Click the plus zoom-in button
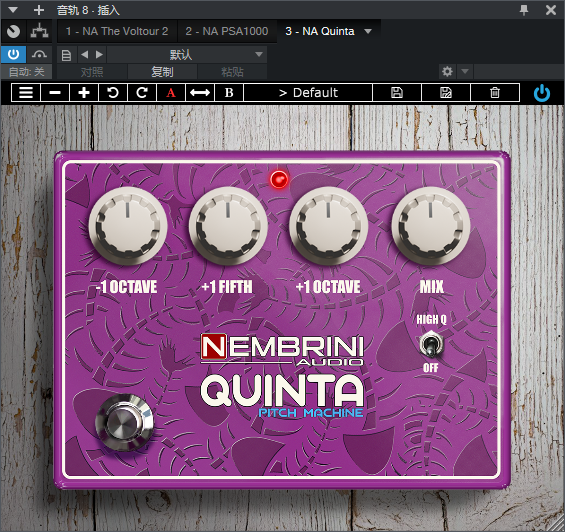The height and width of the screenshot is (532, 565). [84, 93]
